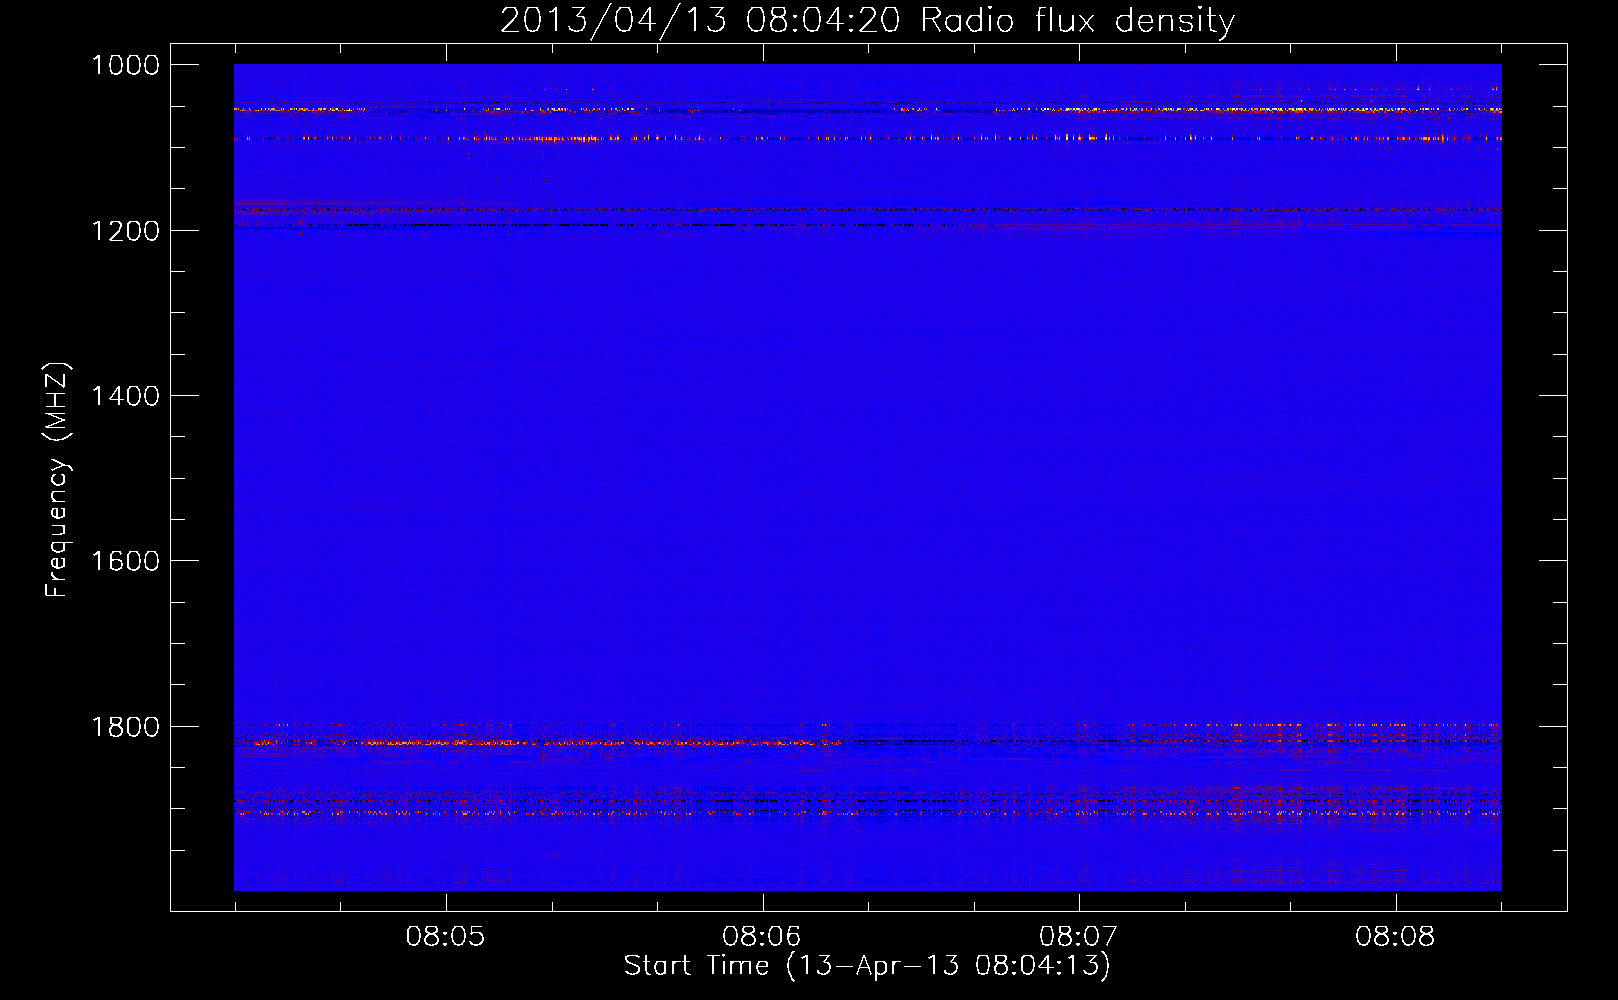Select the '1400' frequency tick label
Viewport: 1618px width, 1000px height.
125,396
